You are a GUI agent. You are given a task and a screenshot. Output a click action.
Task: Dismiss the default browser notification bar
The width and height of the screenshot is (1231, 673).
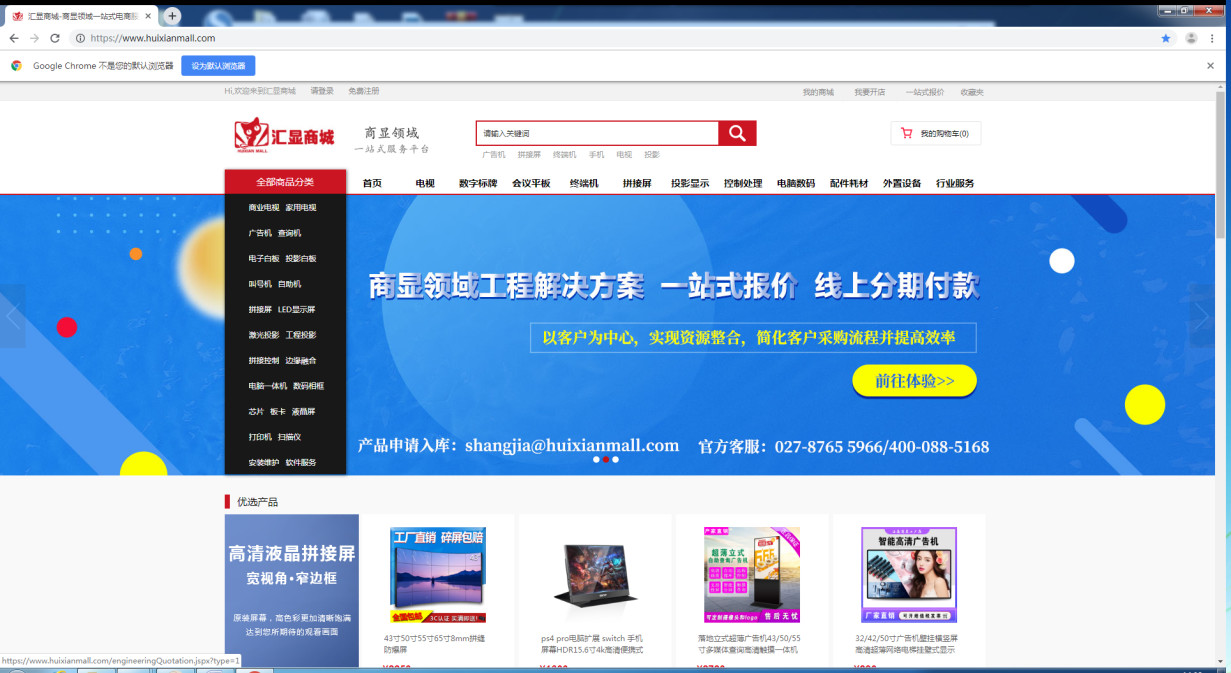[x=1210, y=65]
